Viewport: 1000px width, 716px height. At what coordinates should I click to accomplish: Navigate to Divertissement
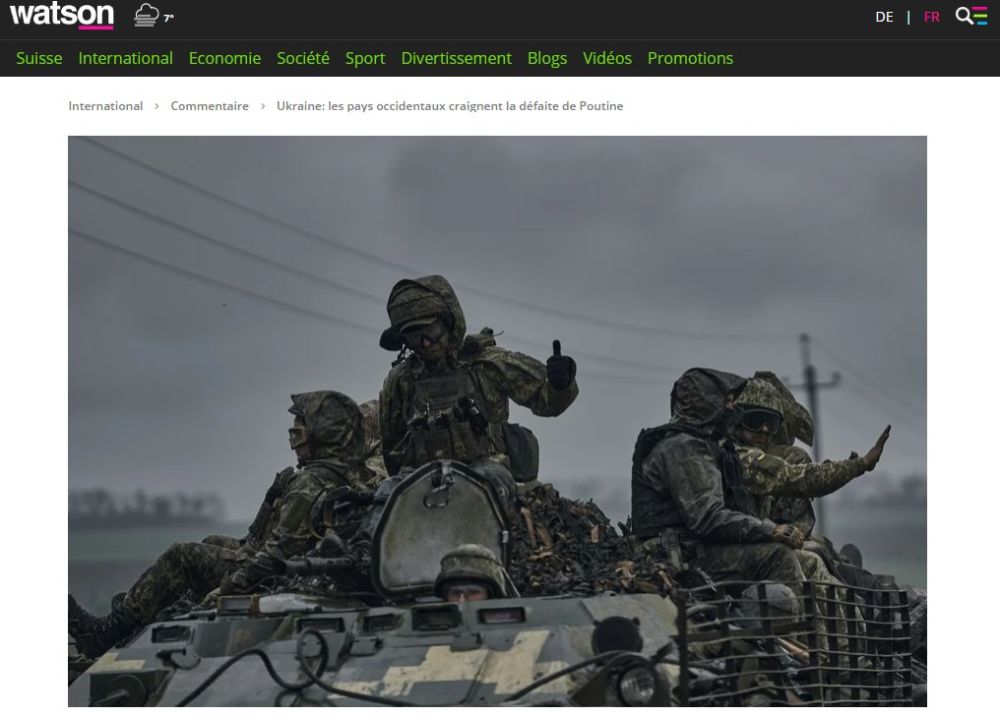(456, 58)
